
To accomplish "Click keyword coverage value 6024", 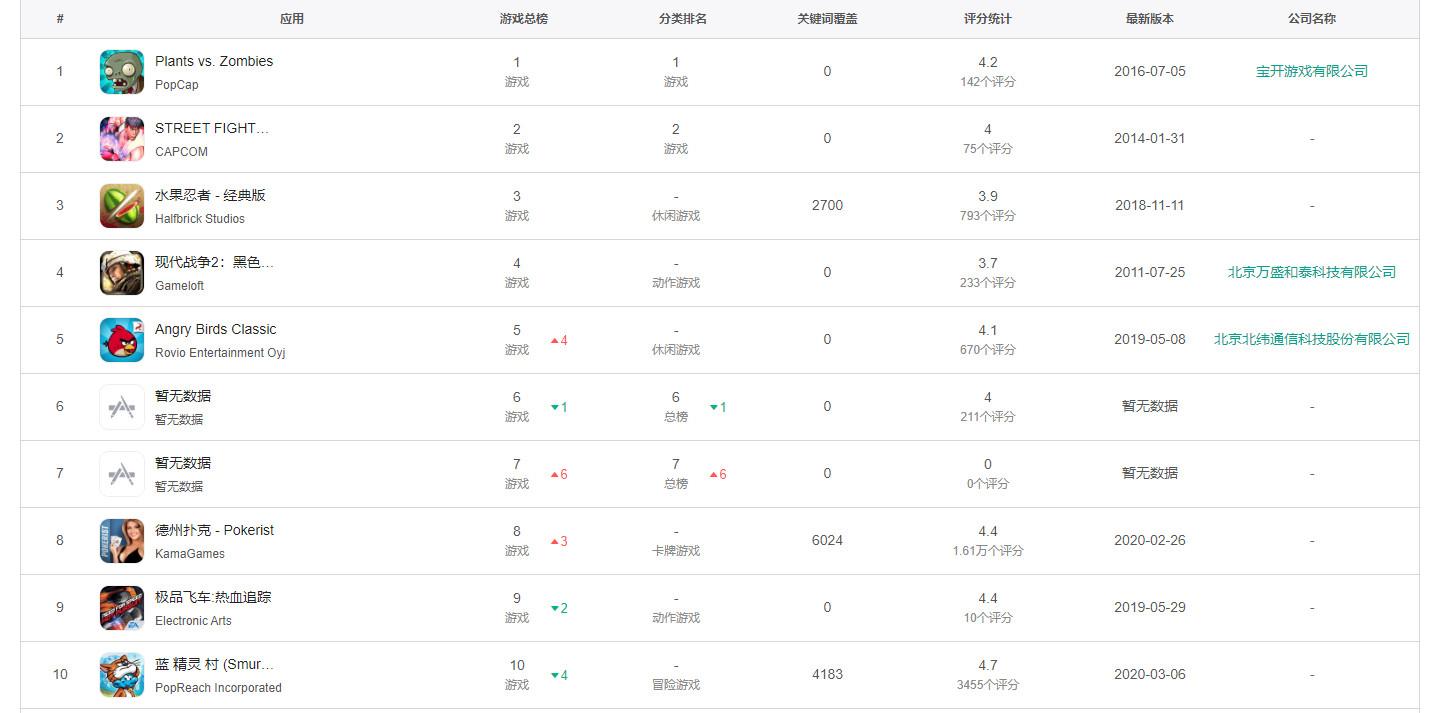I will (827, 540).
